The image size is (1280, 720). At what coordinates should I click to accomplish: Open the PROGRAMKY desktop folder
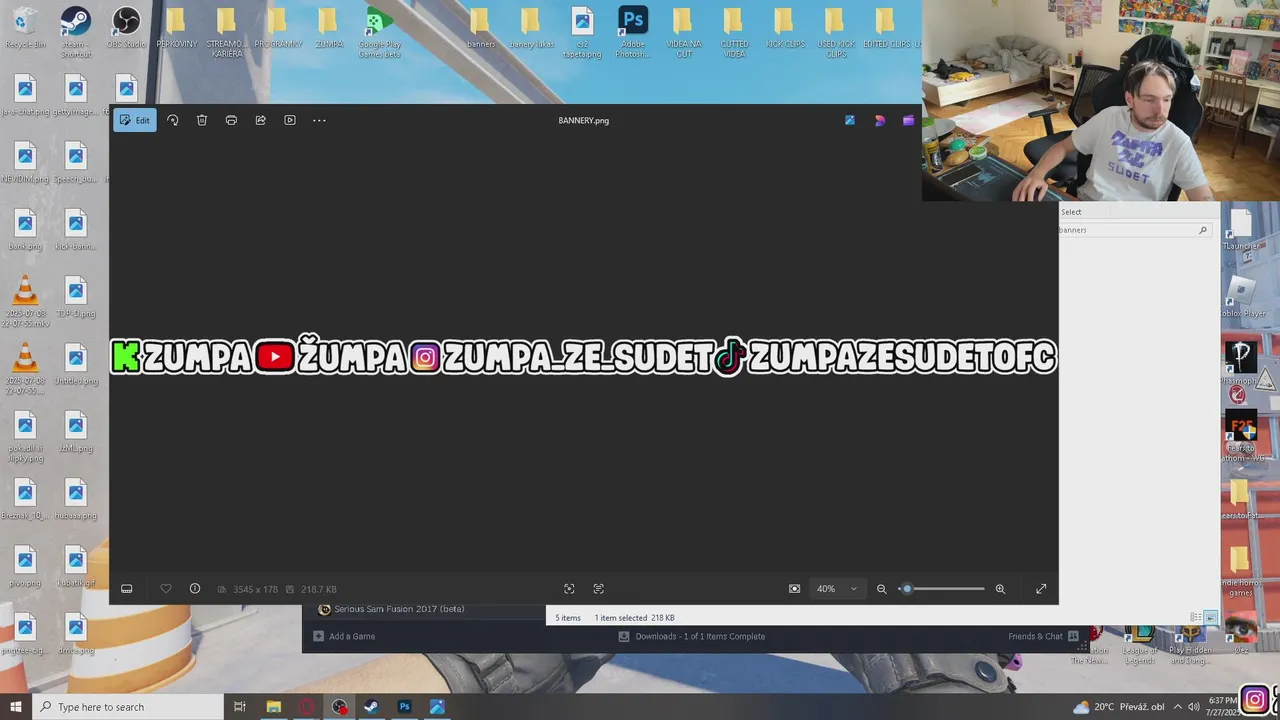(x=278, y=28)
